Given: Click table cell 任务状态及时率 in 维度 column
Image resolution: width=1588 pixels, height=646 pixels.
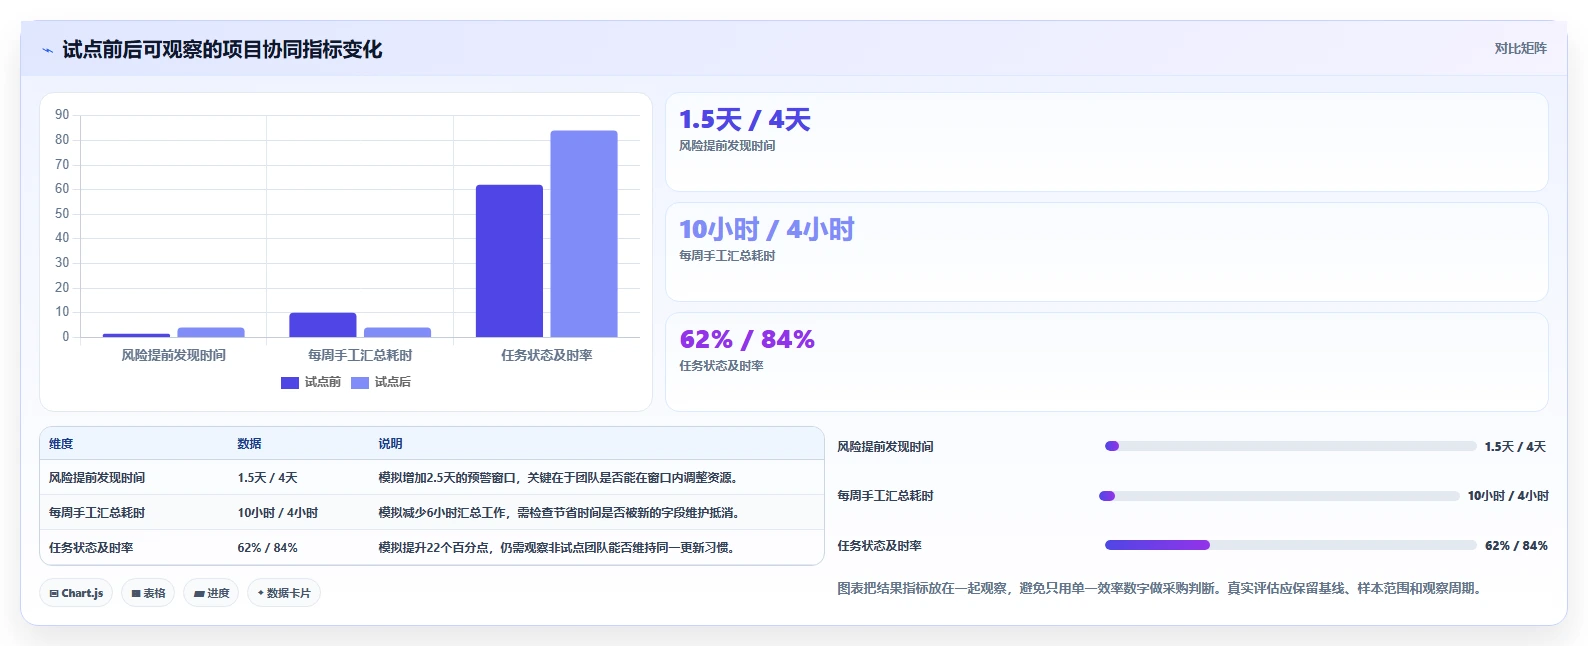Looking at the screenshot, I should (x=91, y=548).
